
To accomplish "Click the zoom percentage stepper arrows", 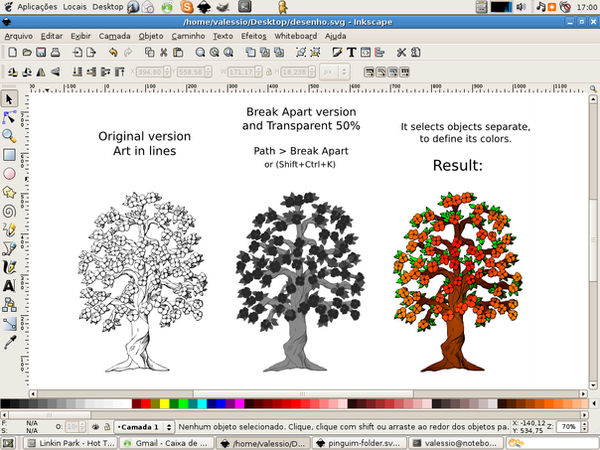I will coord(584,426).
